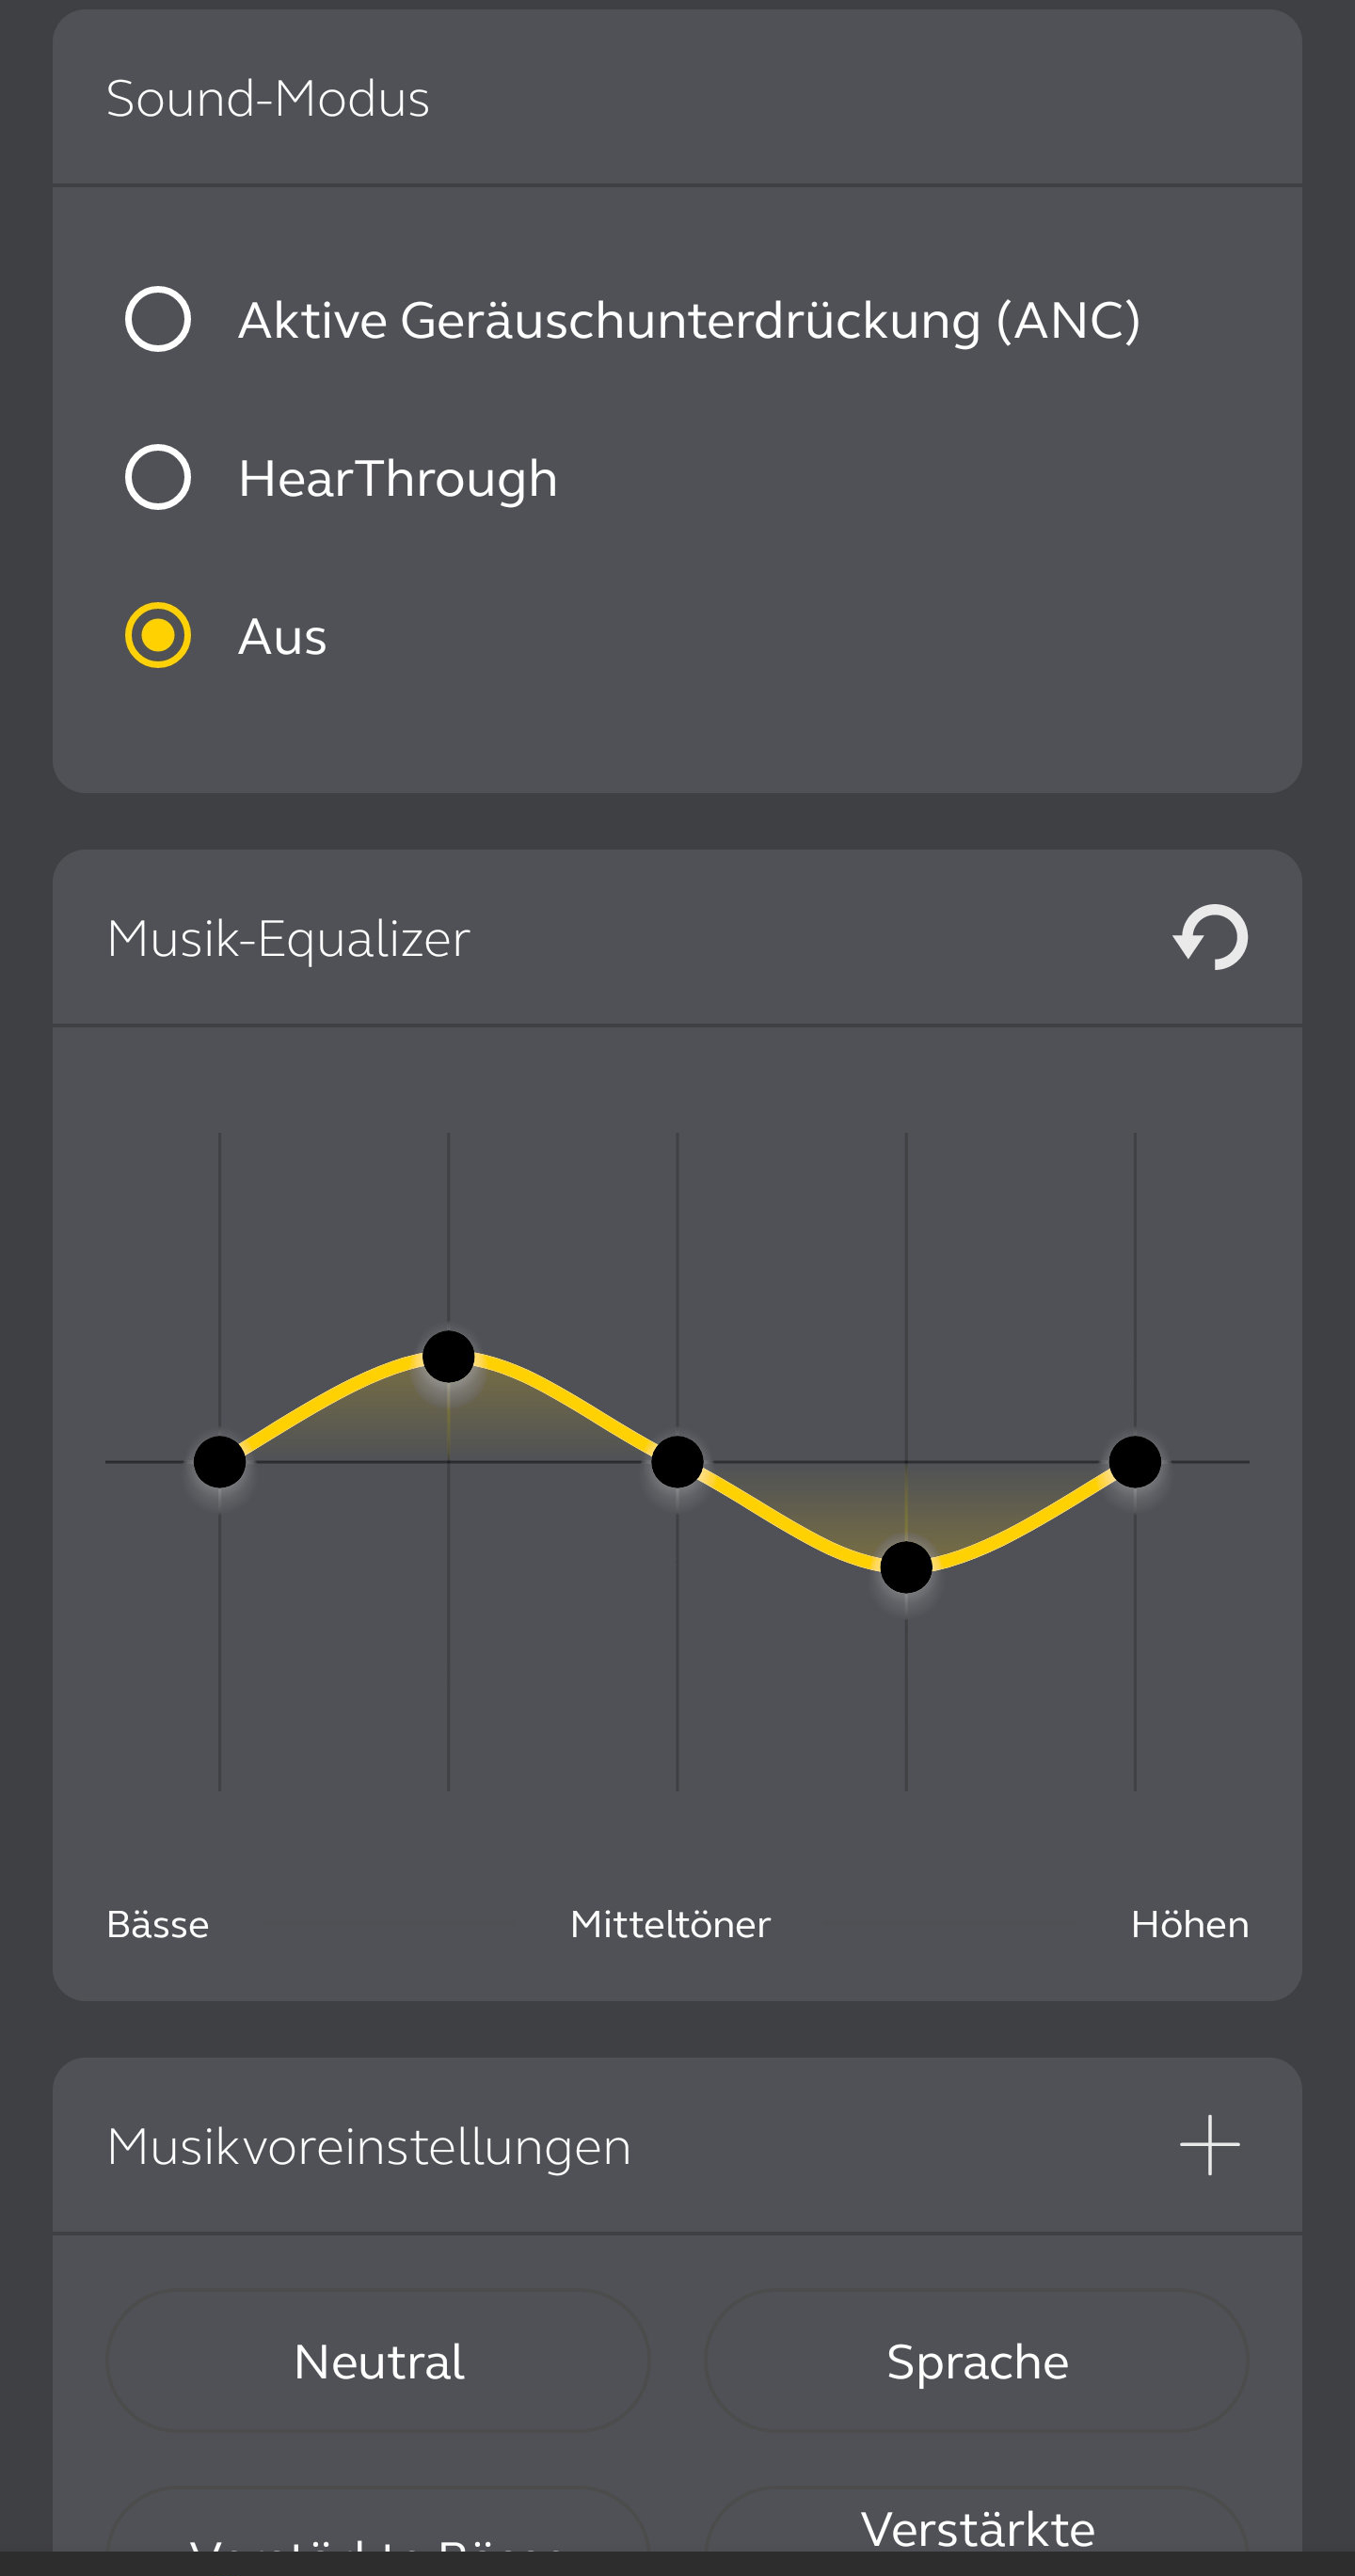Select the Aus radio button
This screenshot has height=2576, width=1355.
coord(158,635)
